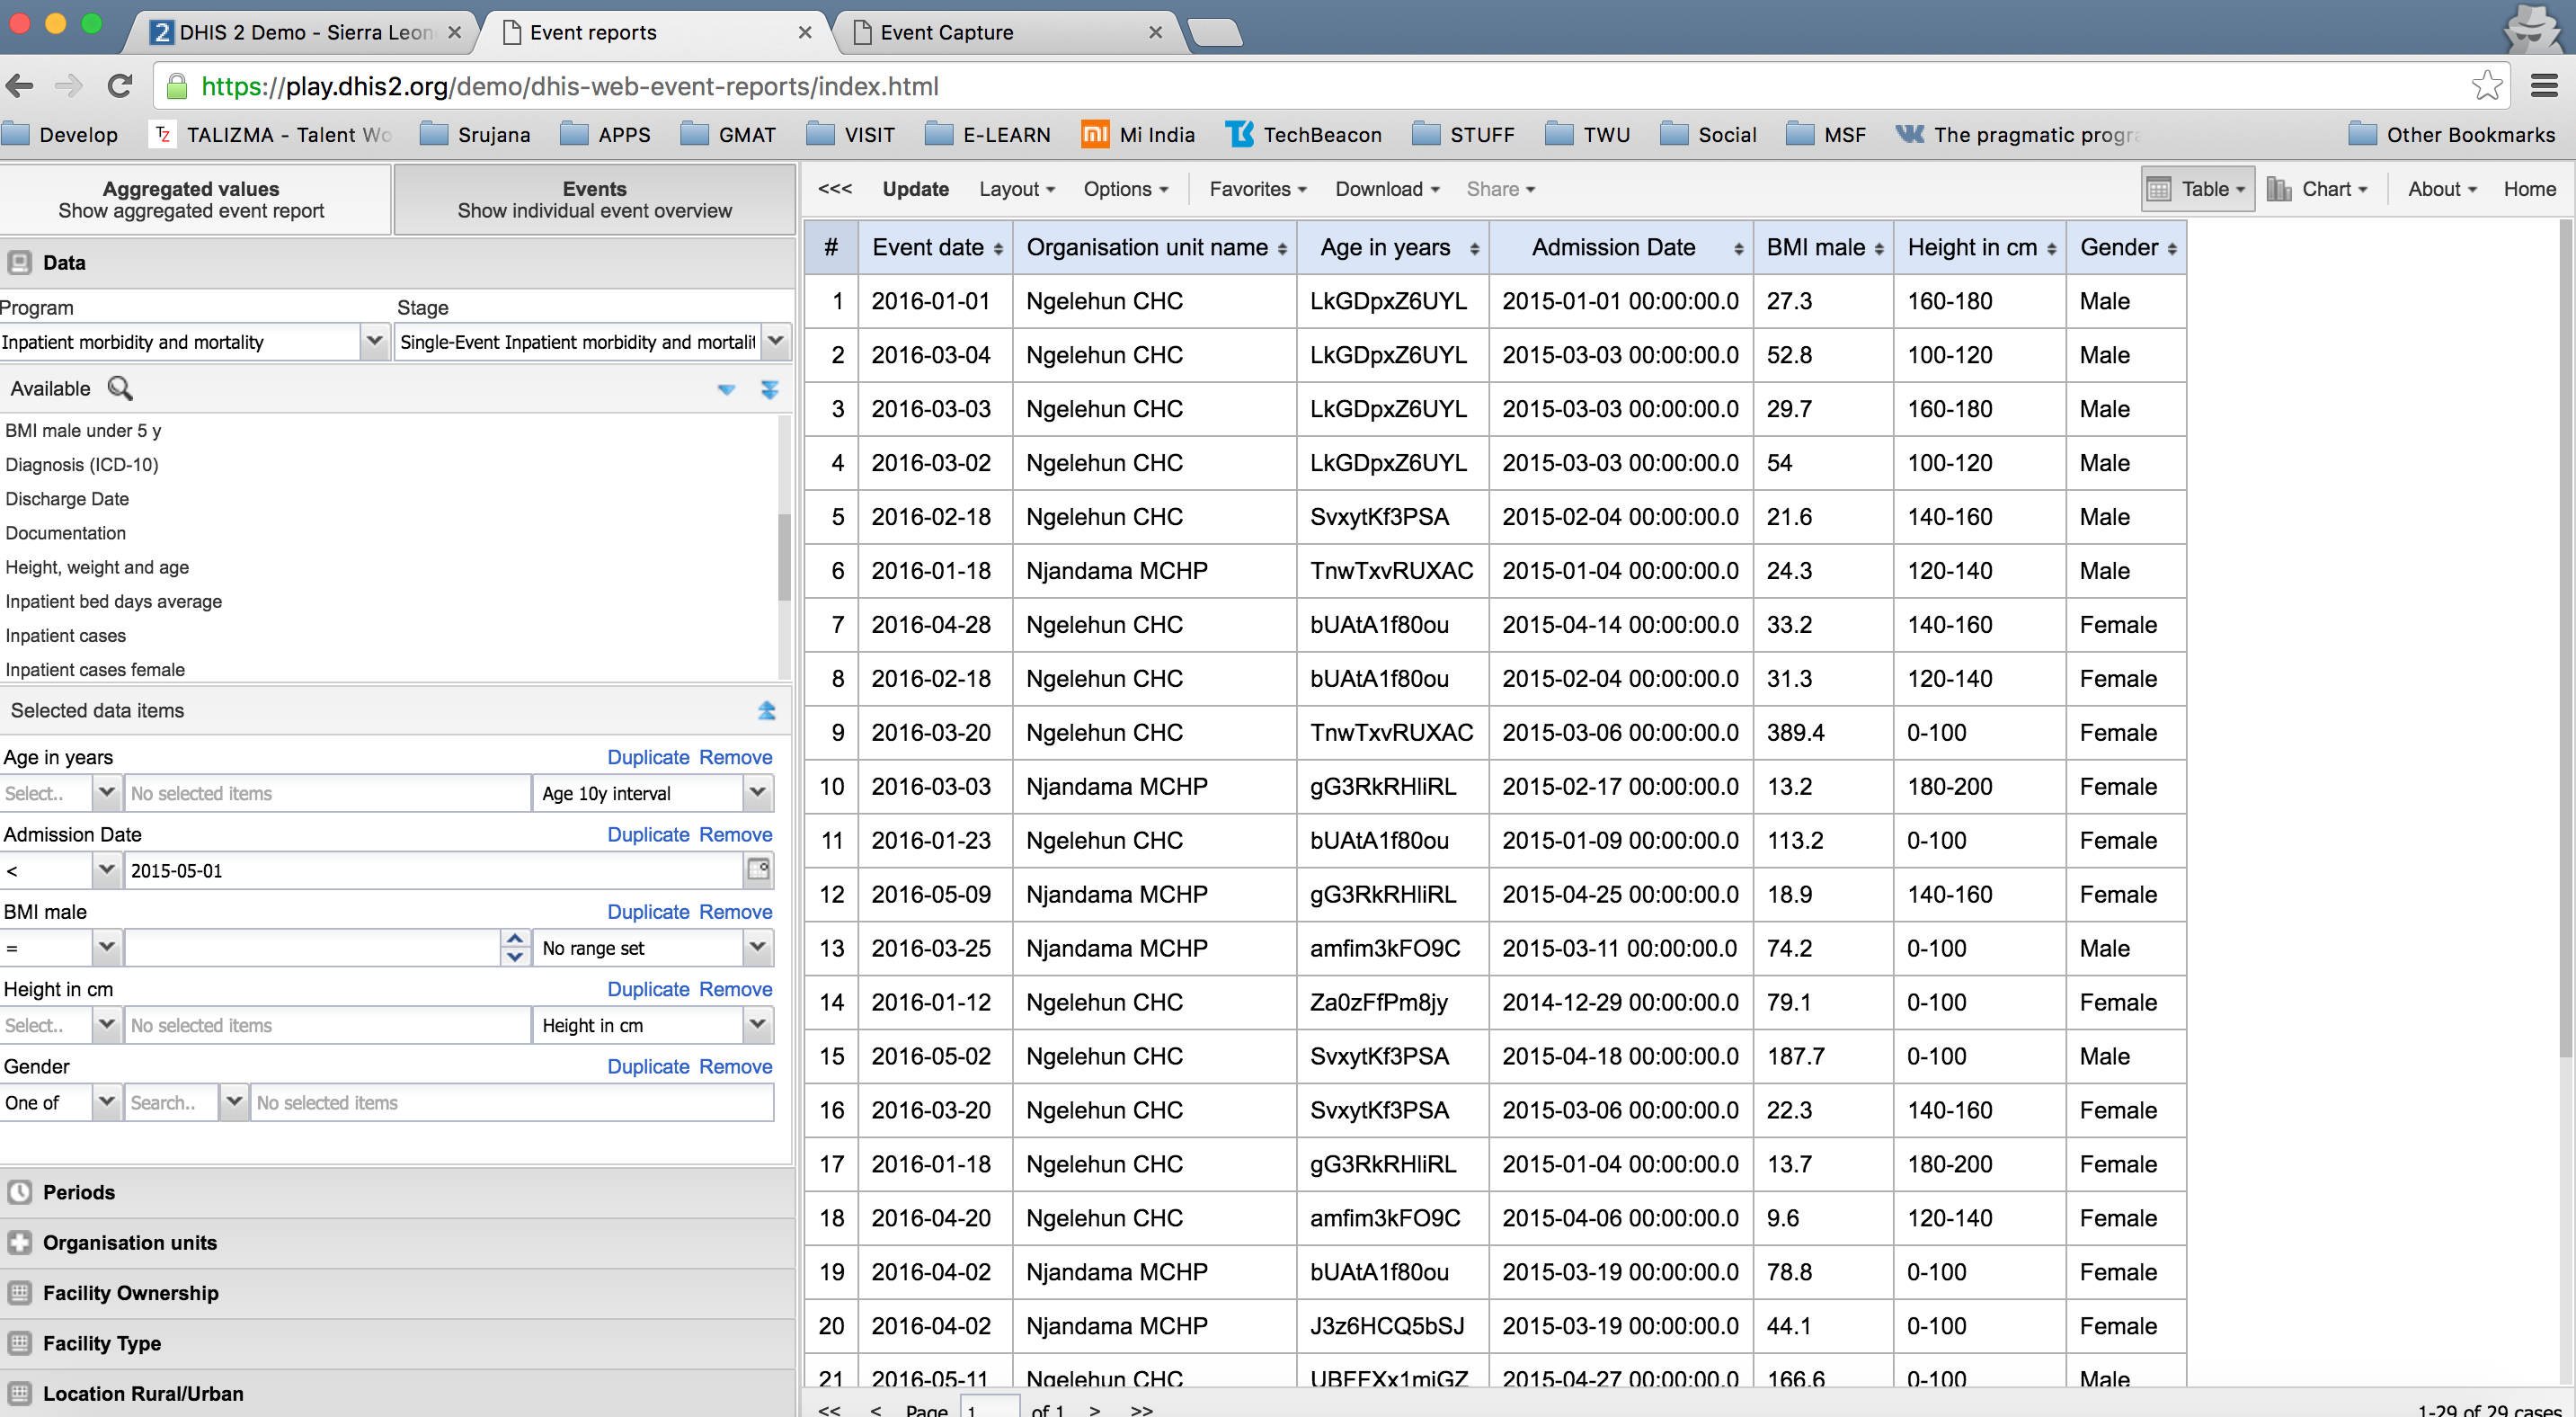Image resolution: width=2576 pixels, height=1417 pixels.
Task: Click the deselect-all up arrow icon
Action: point(766,710)
